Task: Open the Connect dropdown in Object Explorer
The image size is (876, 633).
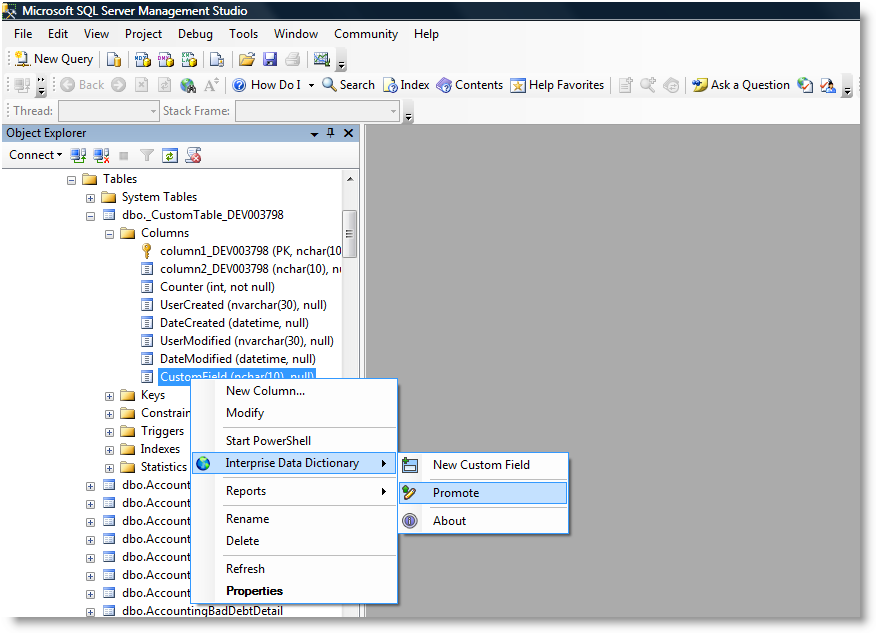Action: tap(35, 155)
